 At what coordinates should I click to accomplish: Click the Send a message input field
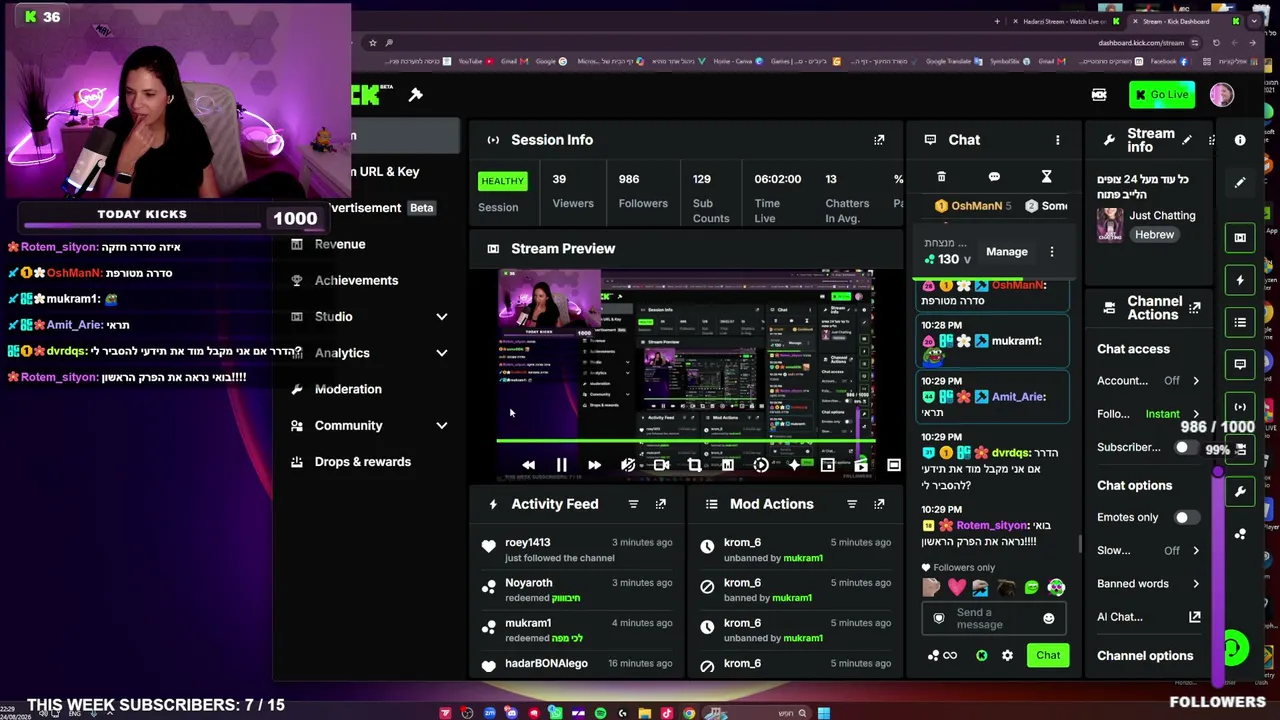point(992,619)
